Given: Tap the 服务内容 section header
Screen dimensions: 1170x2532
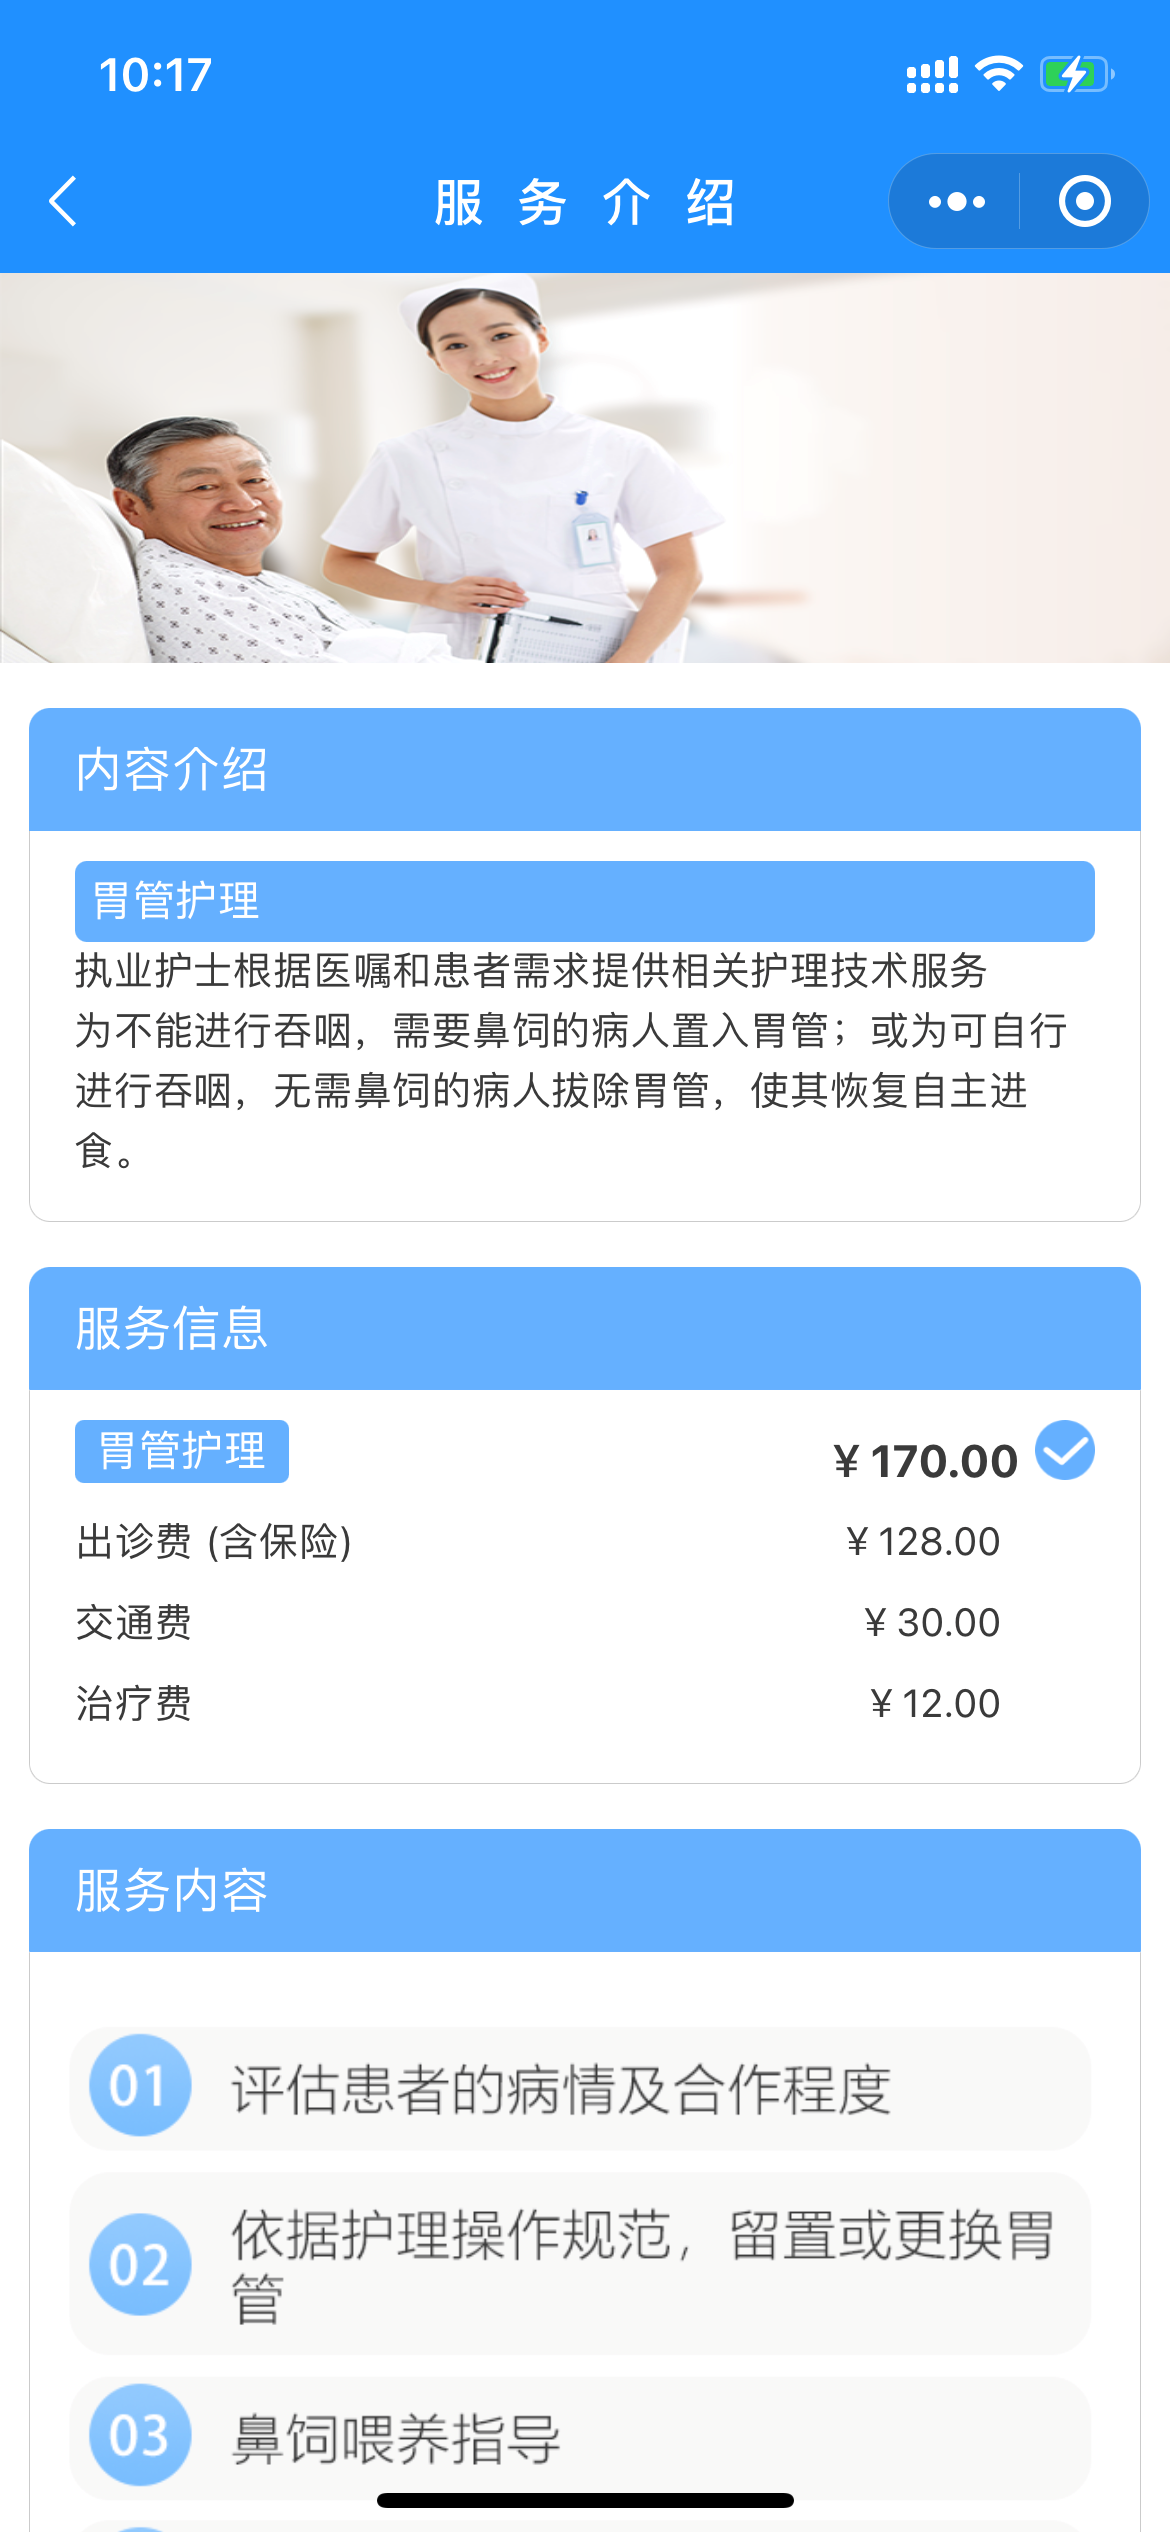Looking at the screenshot, I should pos(584,1891).
